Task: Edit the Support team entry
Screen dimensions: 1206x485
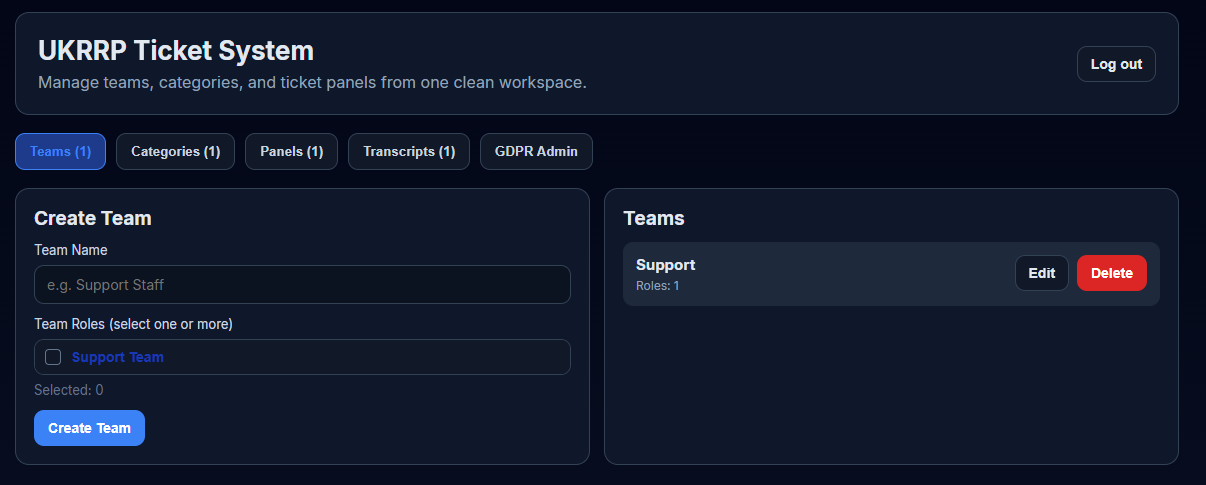Action: (1041, 273)
